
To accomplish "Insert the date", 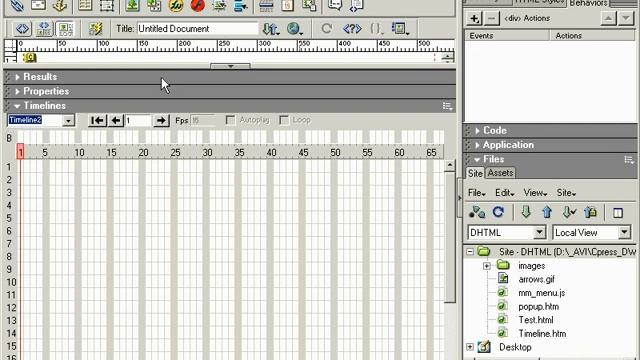I will [x=288, y=5].
